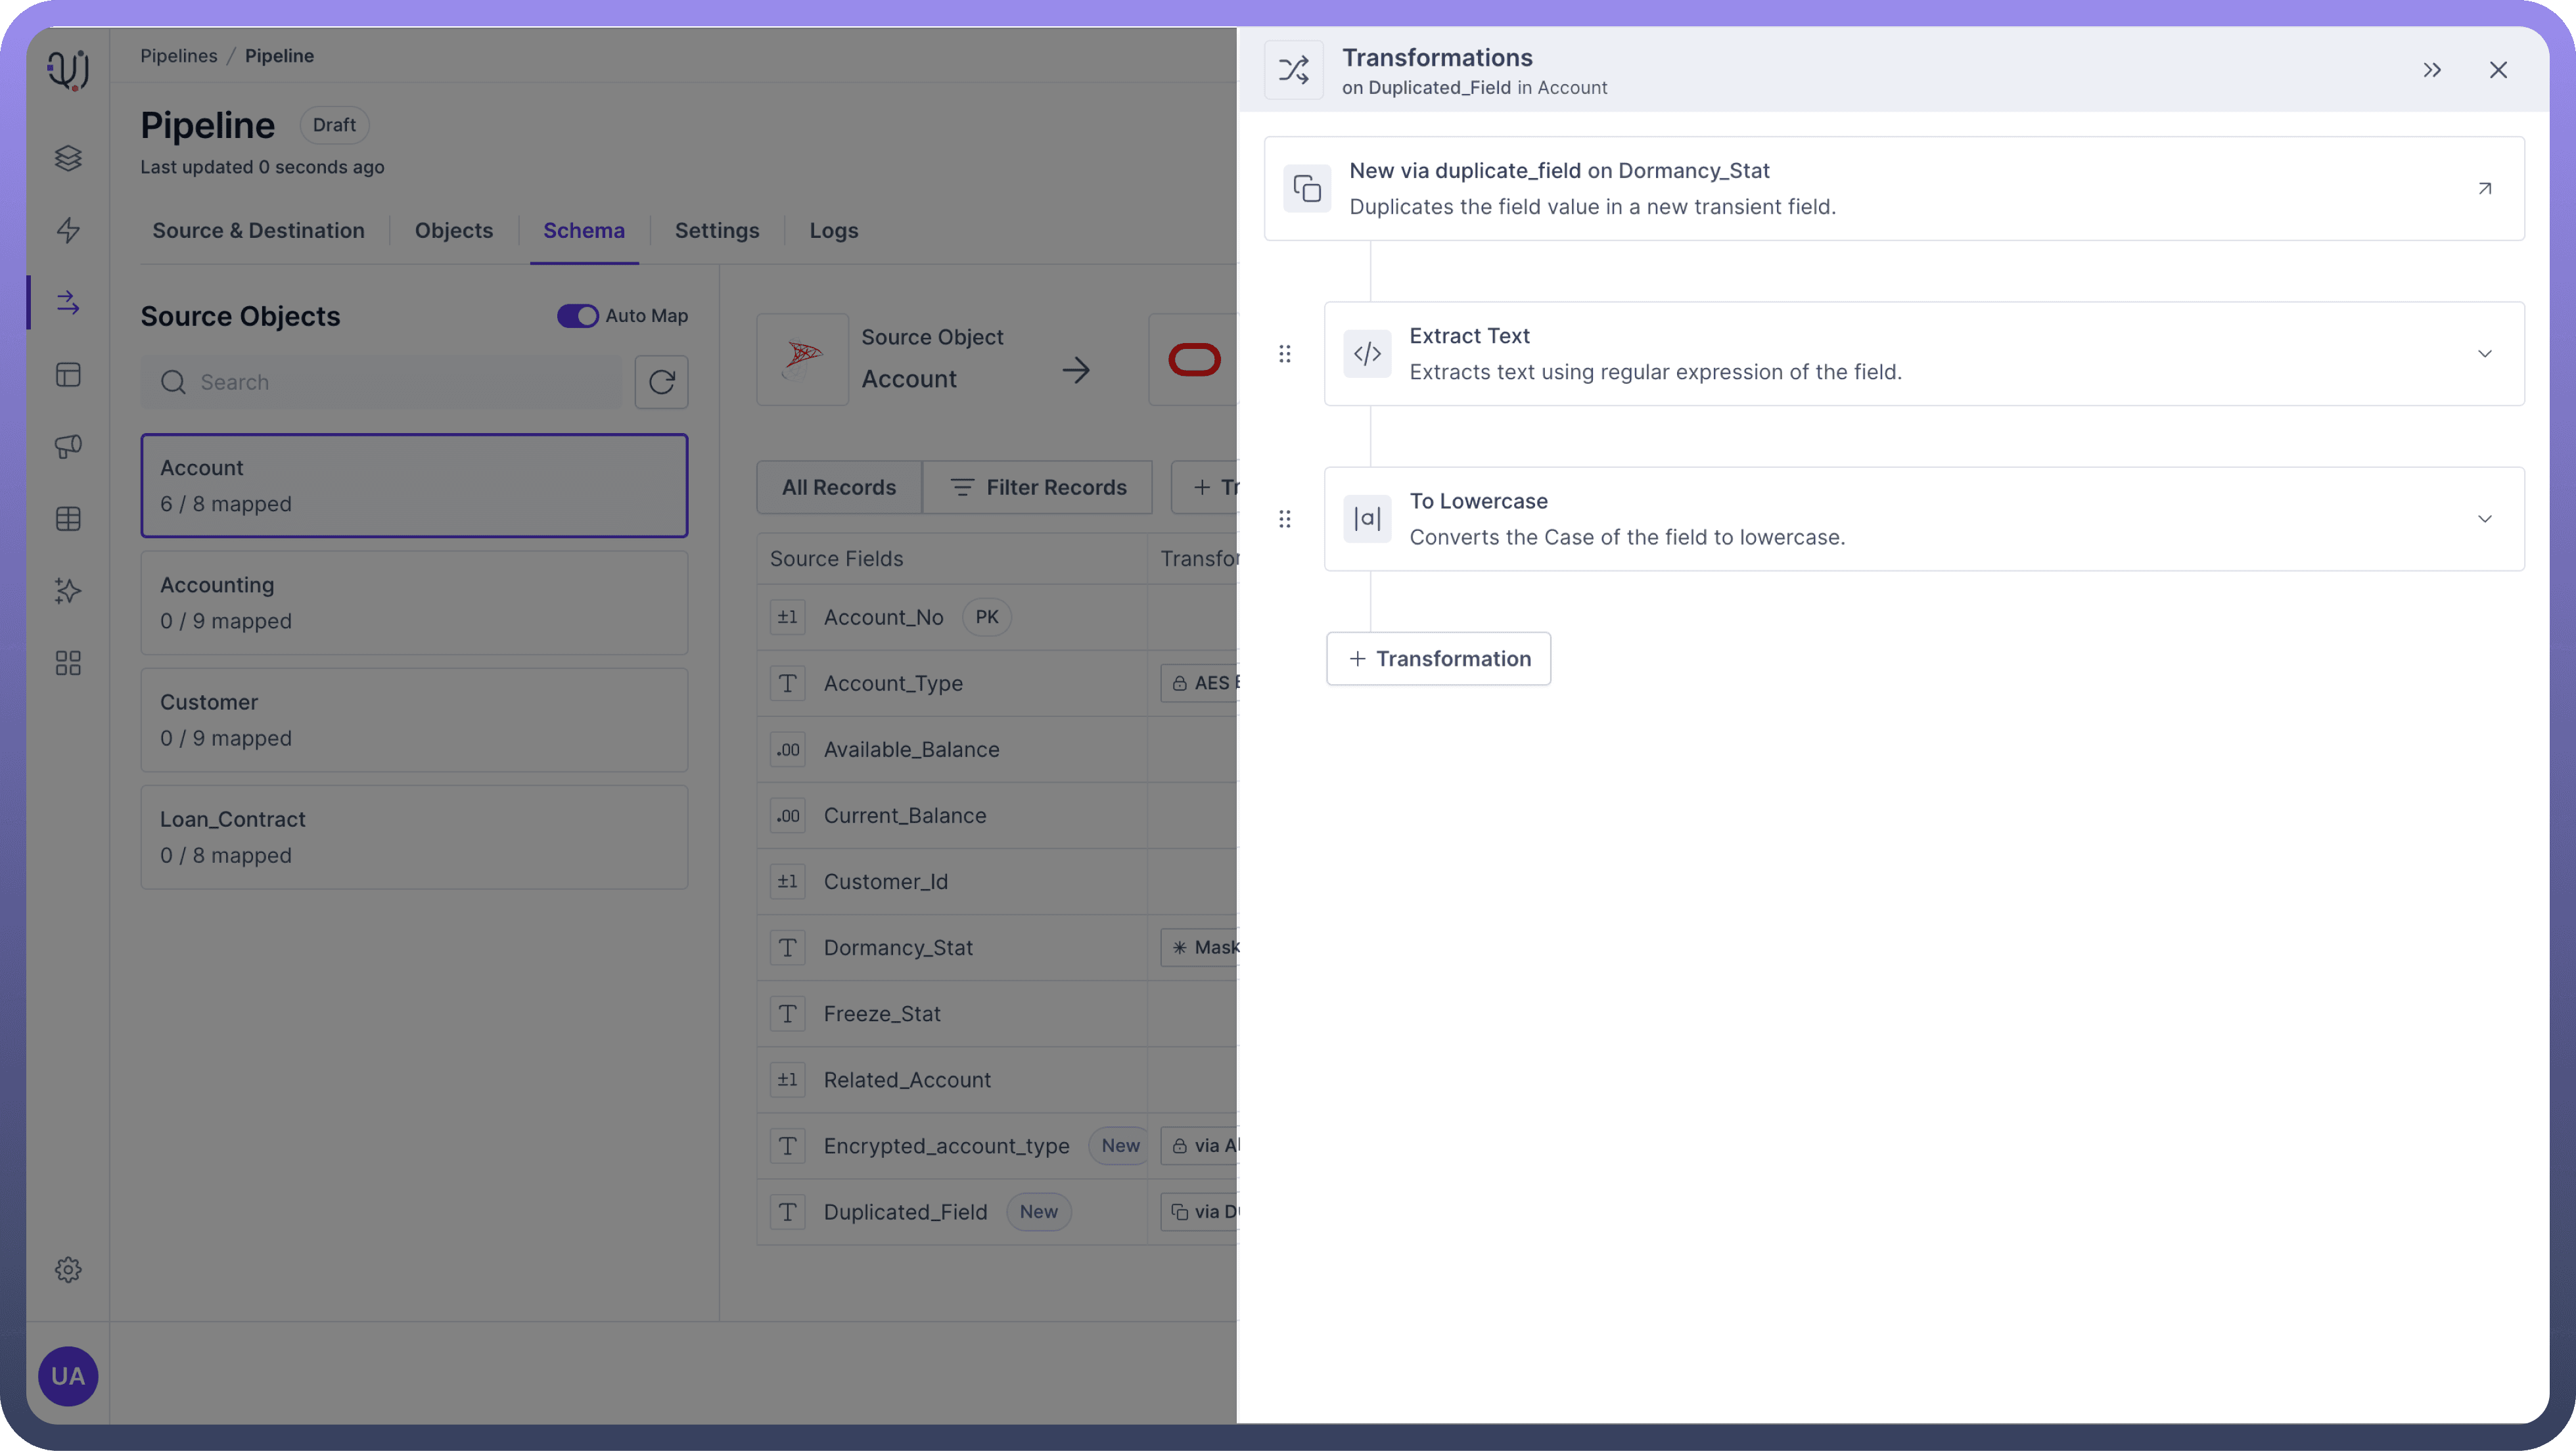Expand the Extract Text transformation
The image size is (2576, 1451).
pos(2484,354)
